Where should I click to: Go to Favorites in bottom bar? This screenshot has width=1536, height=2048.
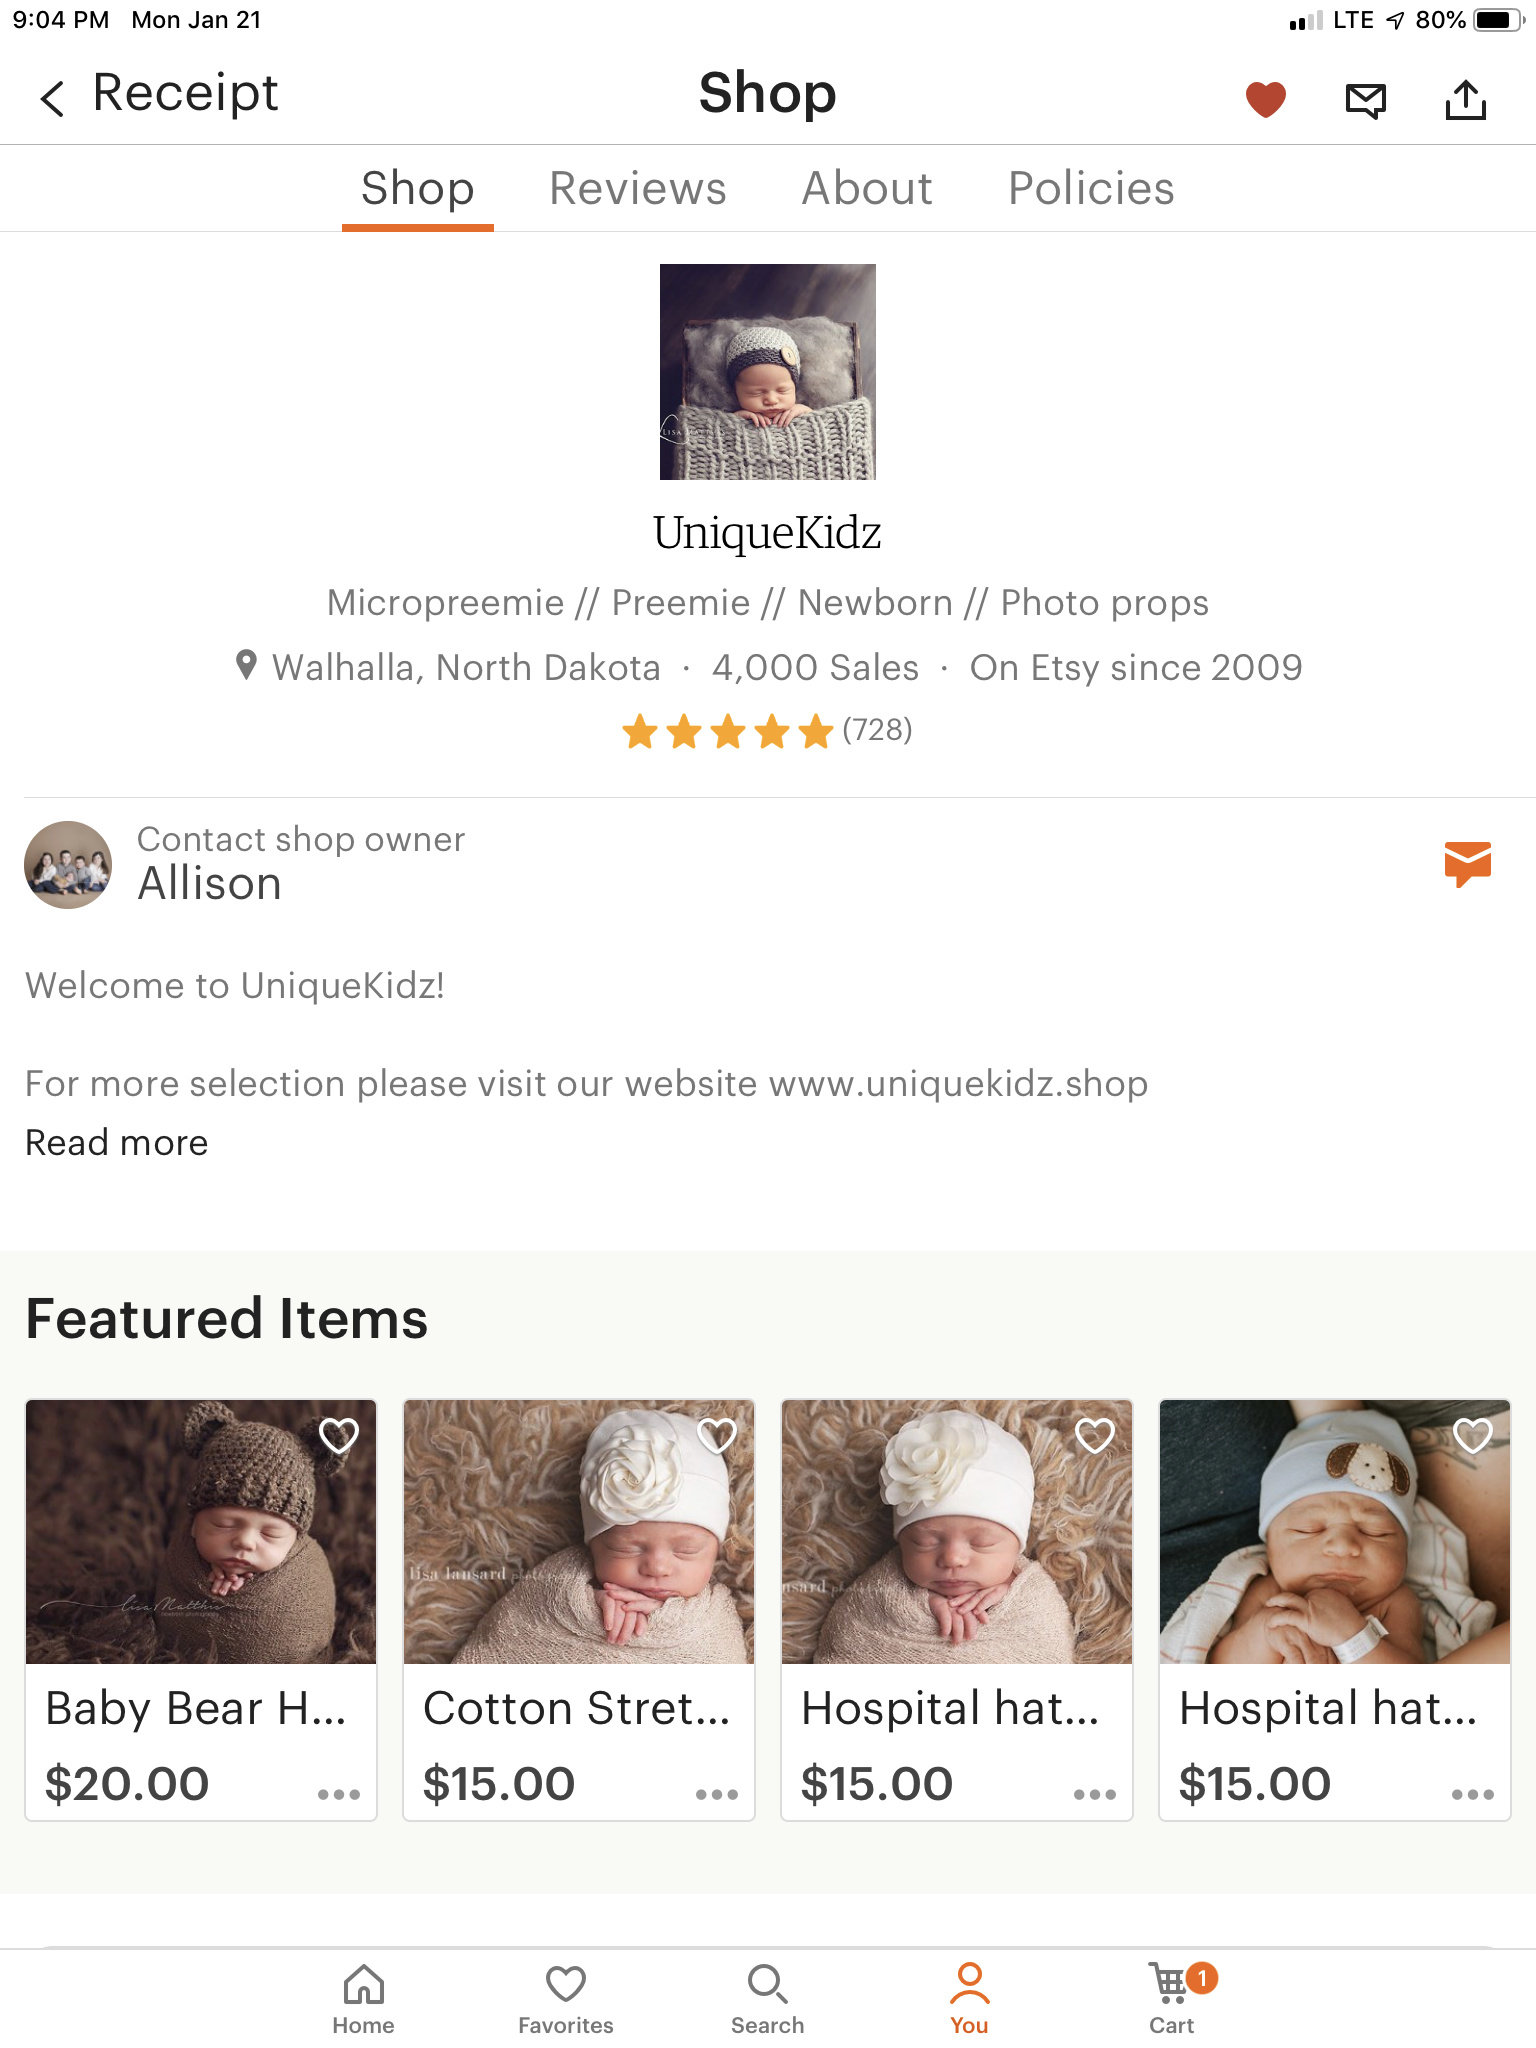tap(565, 1997)
